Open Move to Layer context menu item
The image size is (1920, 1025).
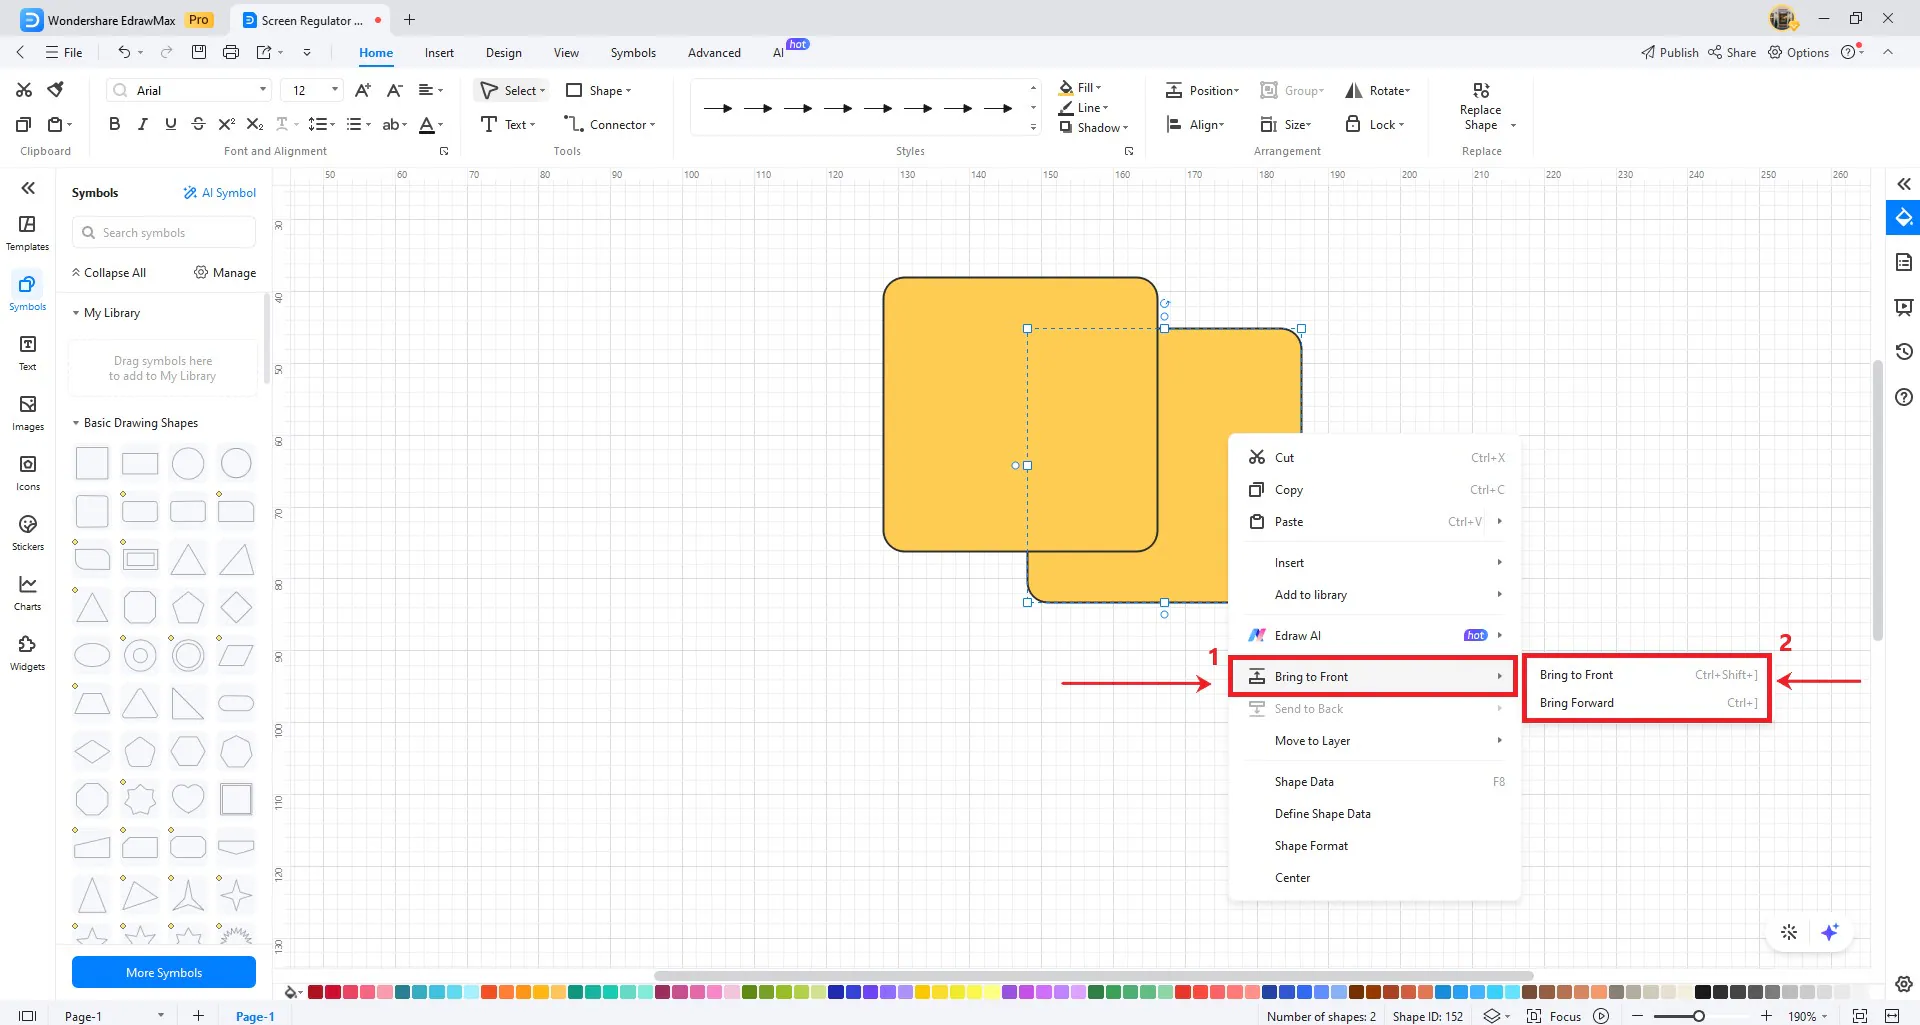point(1375,741)
